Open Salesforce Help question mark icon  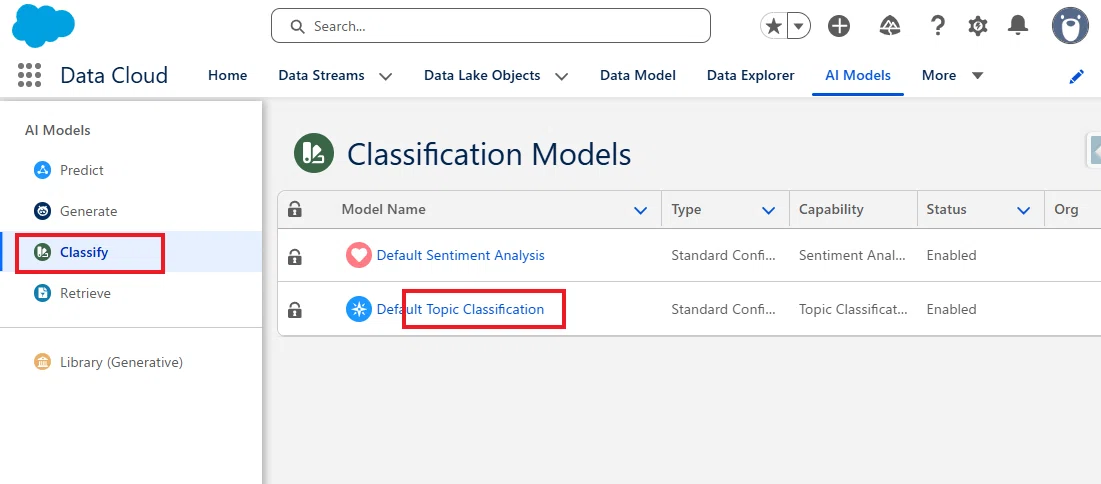(937, 27)
